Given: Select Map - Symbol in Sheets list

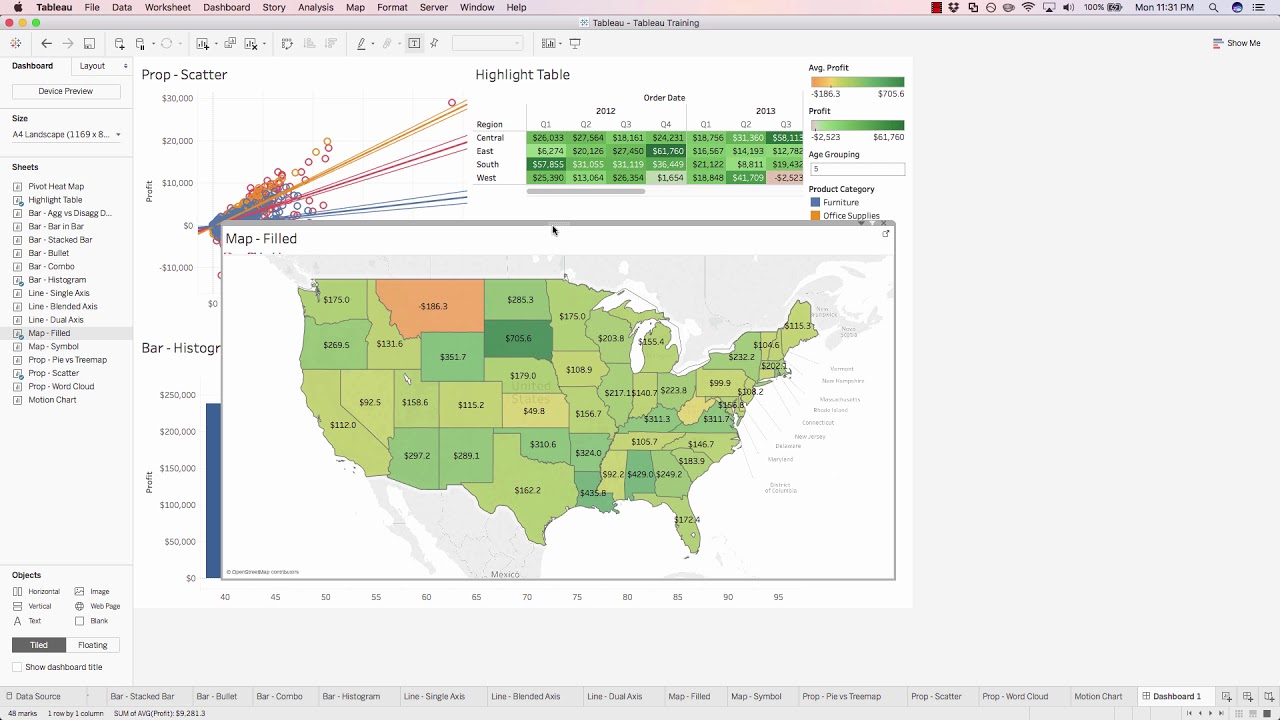Looking at the screenshot, I should pos(55,346).
